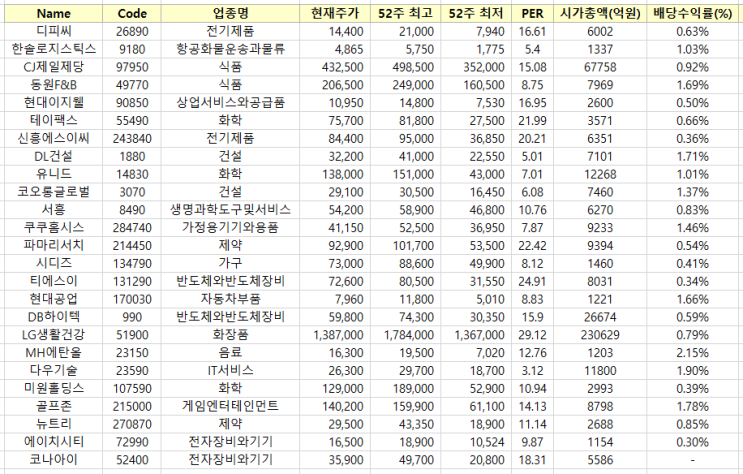Select the DB하이텍 cell
The height and width of the screenshot is (474, 743).
[54, 317]
